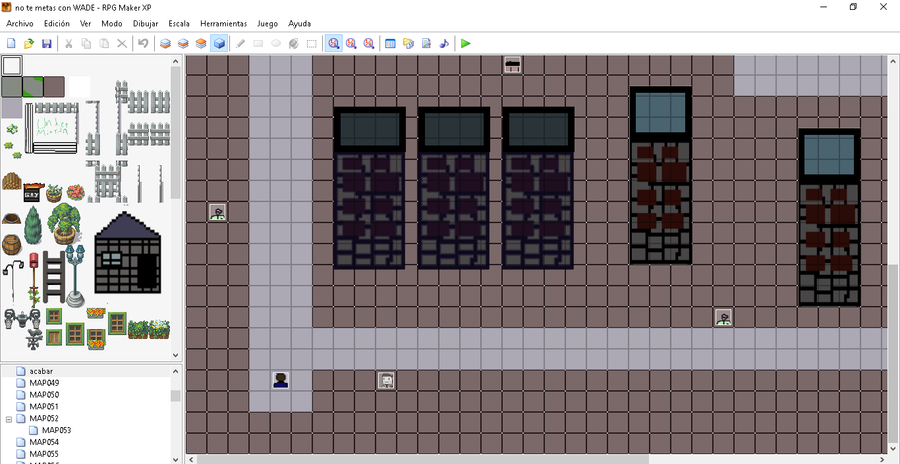Open the Archivo menu
Screen dimensions: 900x464
coord(20,24)
